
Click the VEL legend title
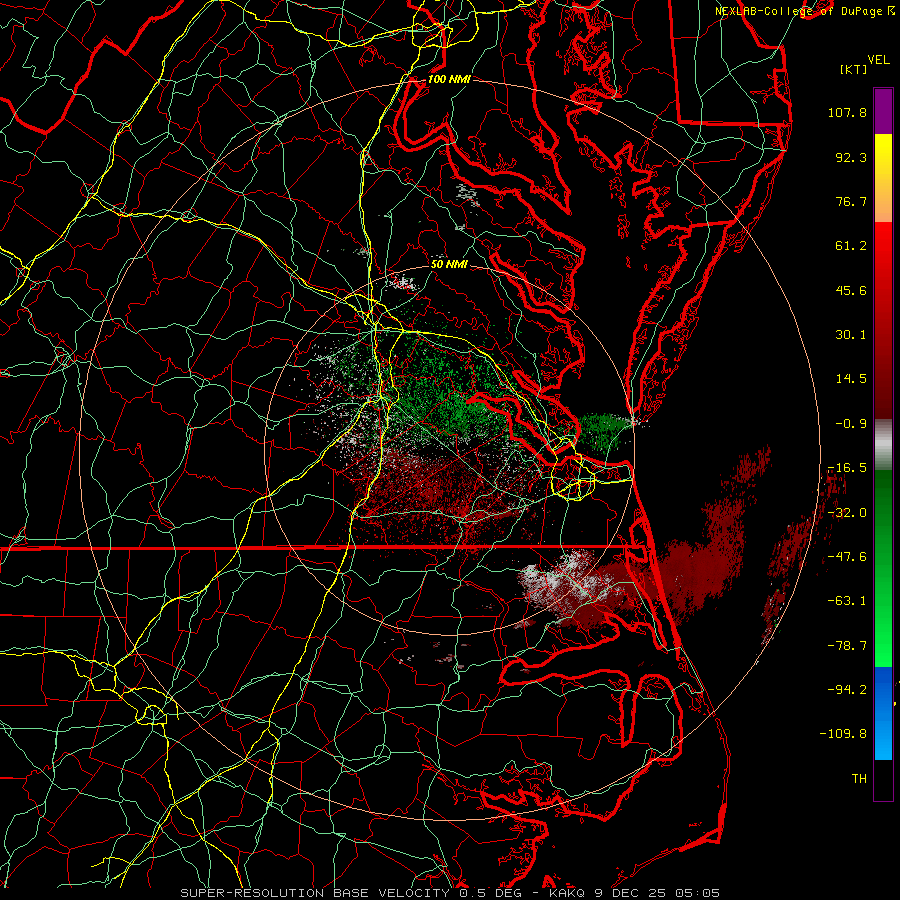(x=879, y=60)
